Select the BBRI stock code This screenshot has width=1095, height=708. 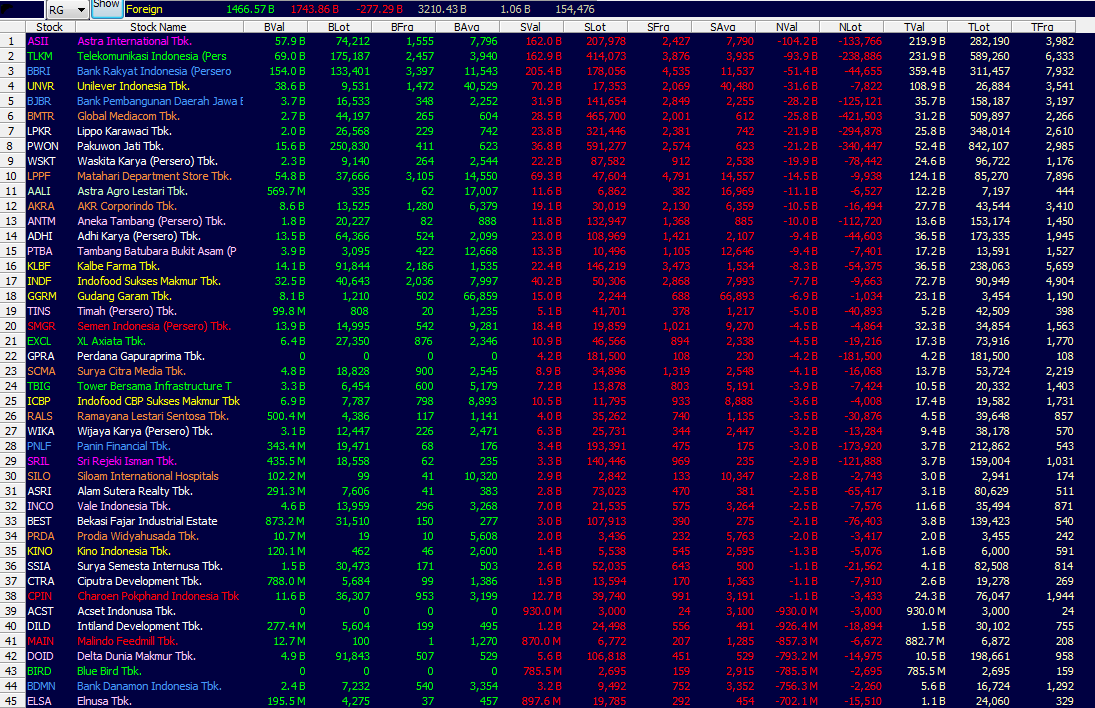coord(38,71)
